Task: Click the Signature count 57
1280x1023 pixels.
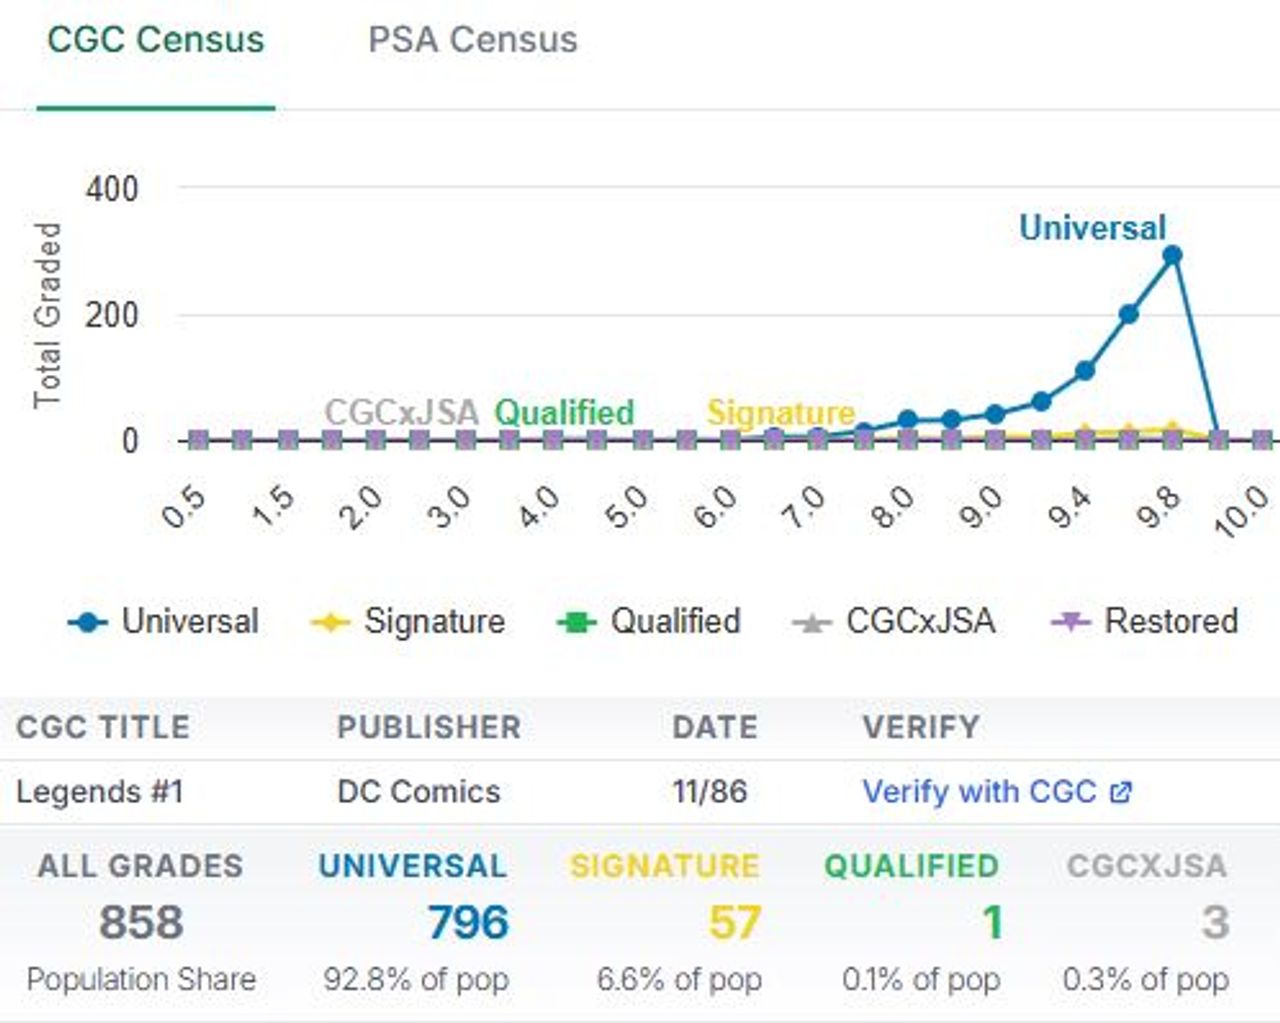Action: tap(734, 922)
